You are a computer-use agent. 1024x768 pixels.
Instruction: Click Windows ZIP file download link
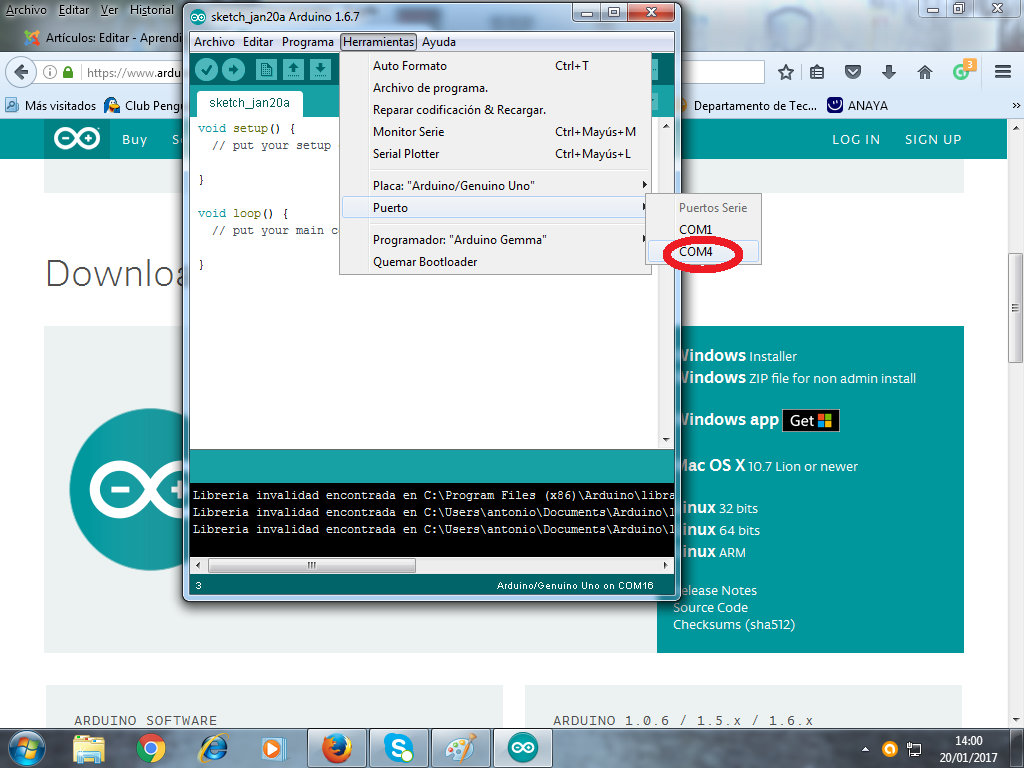797,378
